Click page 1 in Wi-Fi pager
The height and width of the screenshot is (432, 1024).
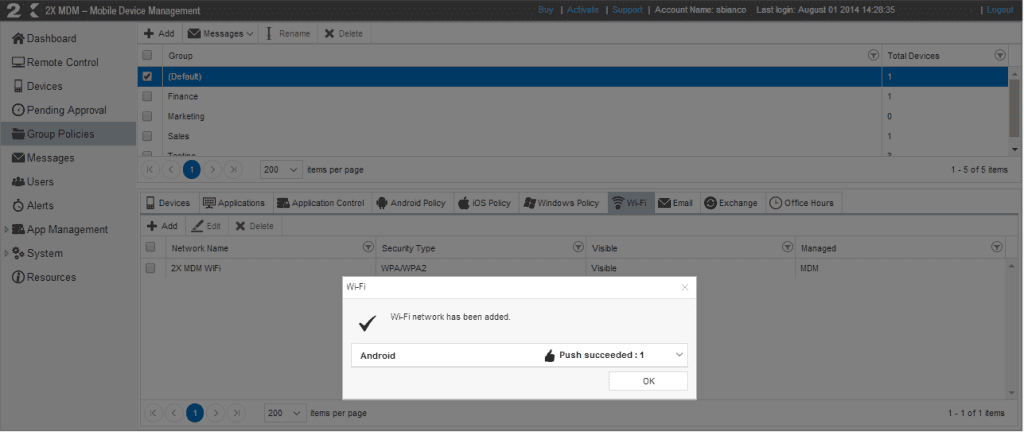[x=195, y=413]
